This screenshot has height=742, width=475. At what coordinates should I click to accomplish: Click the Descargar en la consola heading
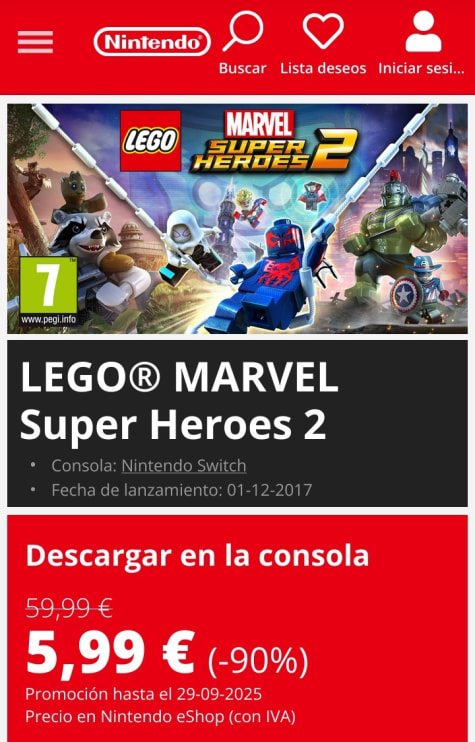click(x=197, y=556)
